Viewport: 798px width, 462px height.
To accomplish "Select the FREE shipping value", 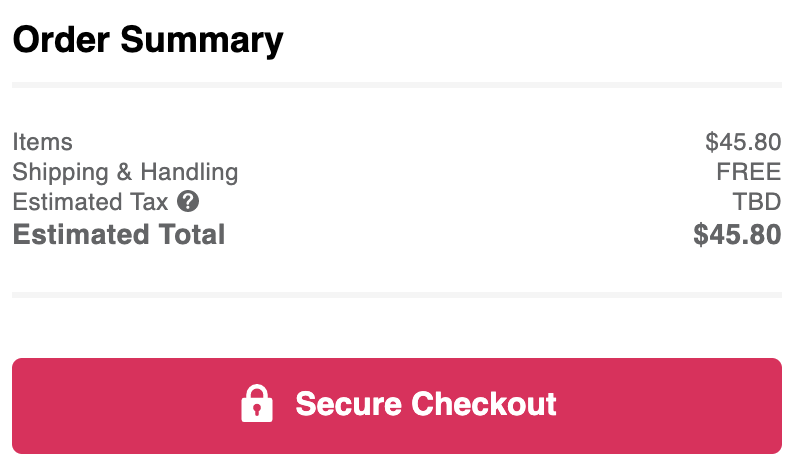I will (x=749, y=172).
